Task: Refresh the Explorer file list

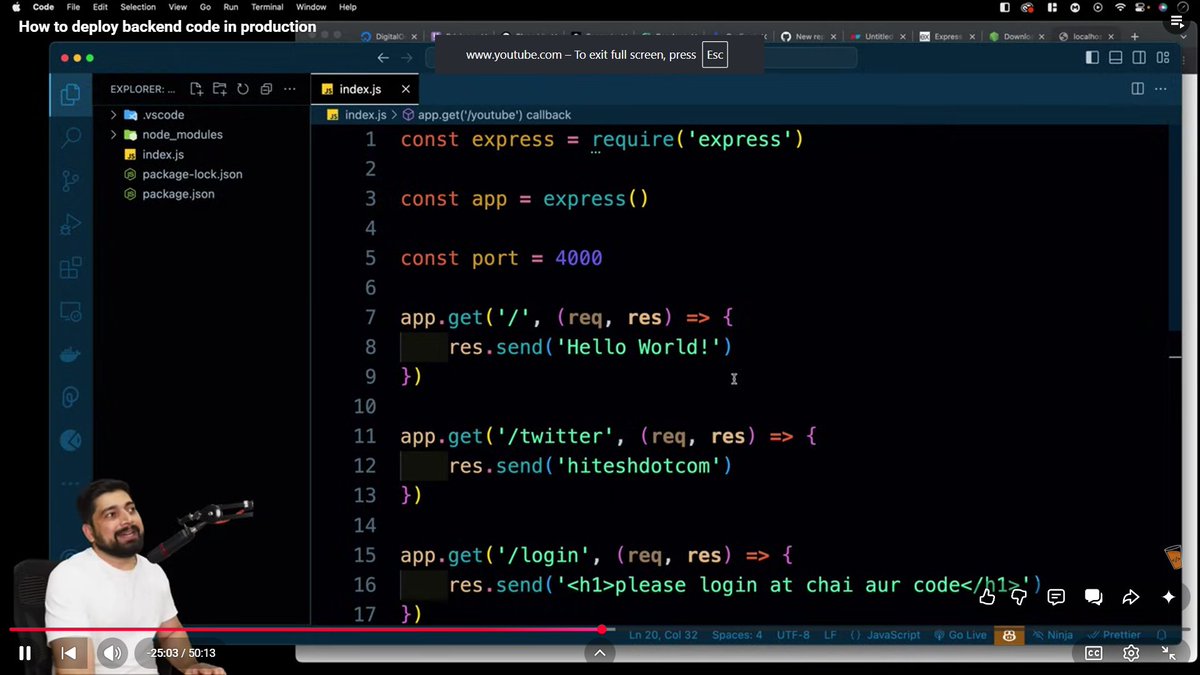Action: (x=243, y=89)
